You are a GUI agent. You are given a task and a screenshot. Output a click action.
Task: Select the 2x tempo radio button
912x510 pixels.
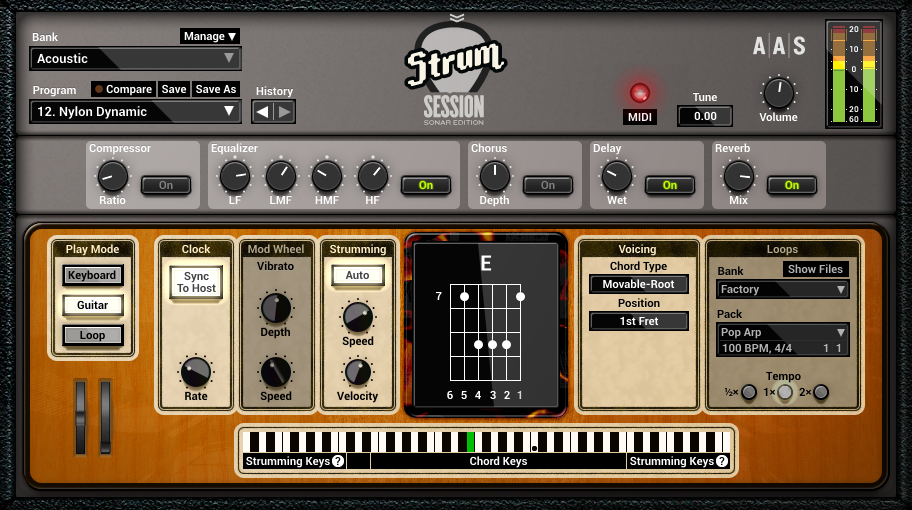(x=821, y=392)
